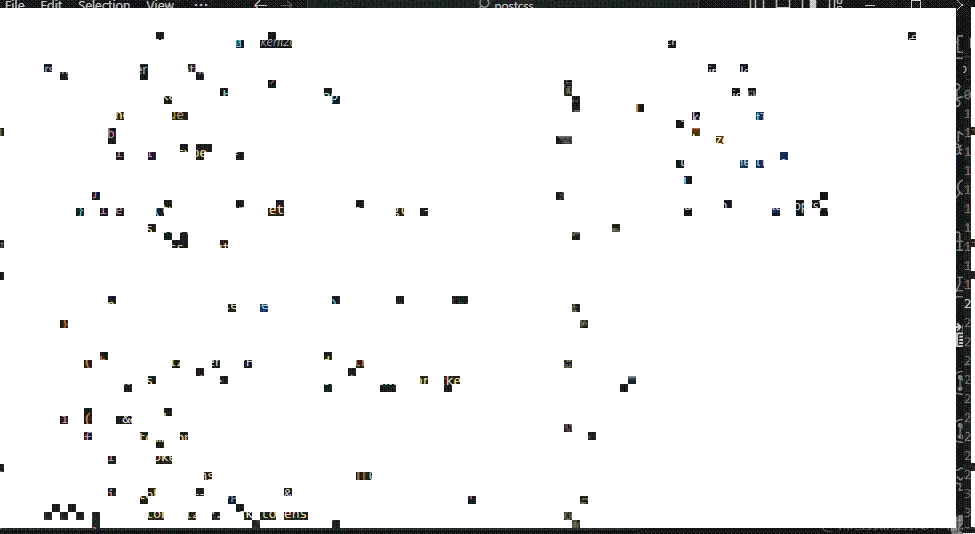Click the Go Back arrow
975x534 pixels.
(261, 5)
